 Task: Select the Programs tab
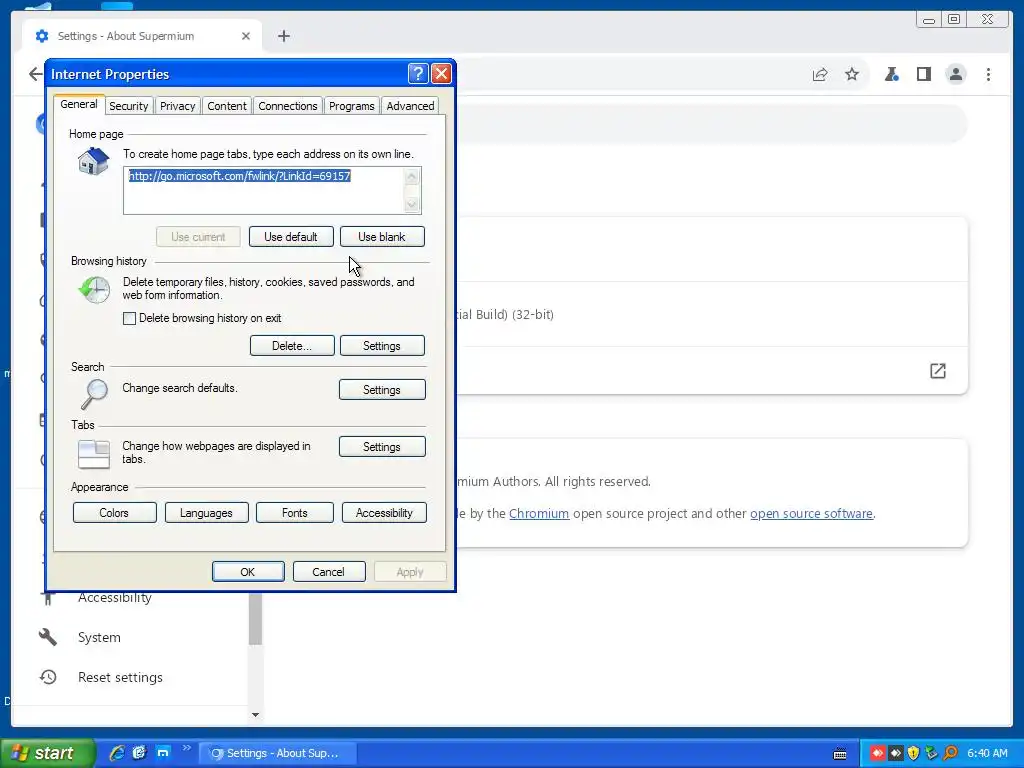point(351,106)
